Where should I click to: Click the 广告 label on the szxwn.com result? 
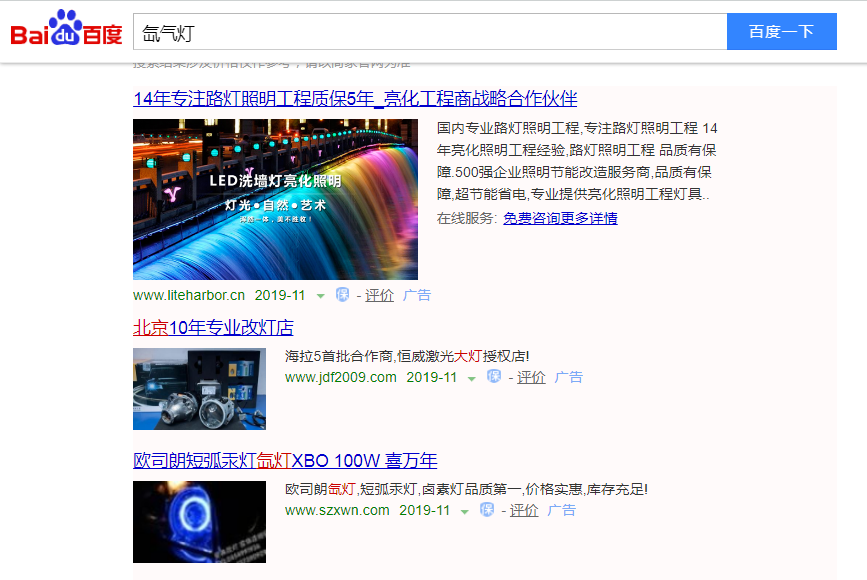(x=562, y=510)
